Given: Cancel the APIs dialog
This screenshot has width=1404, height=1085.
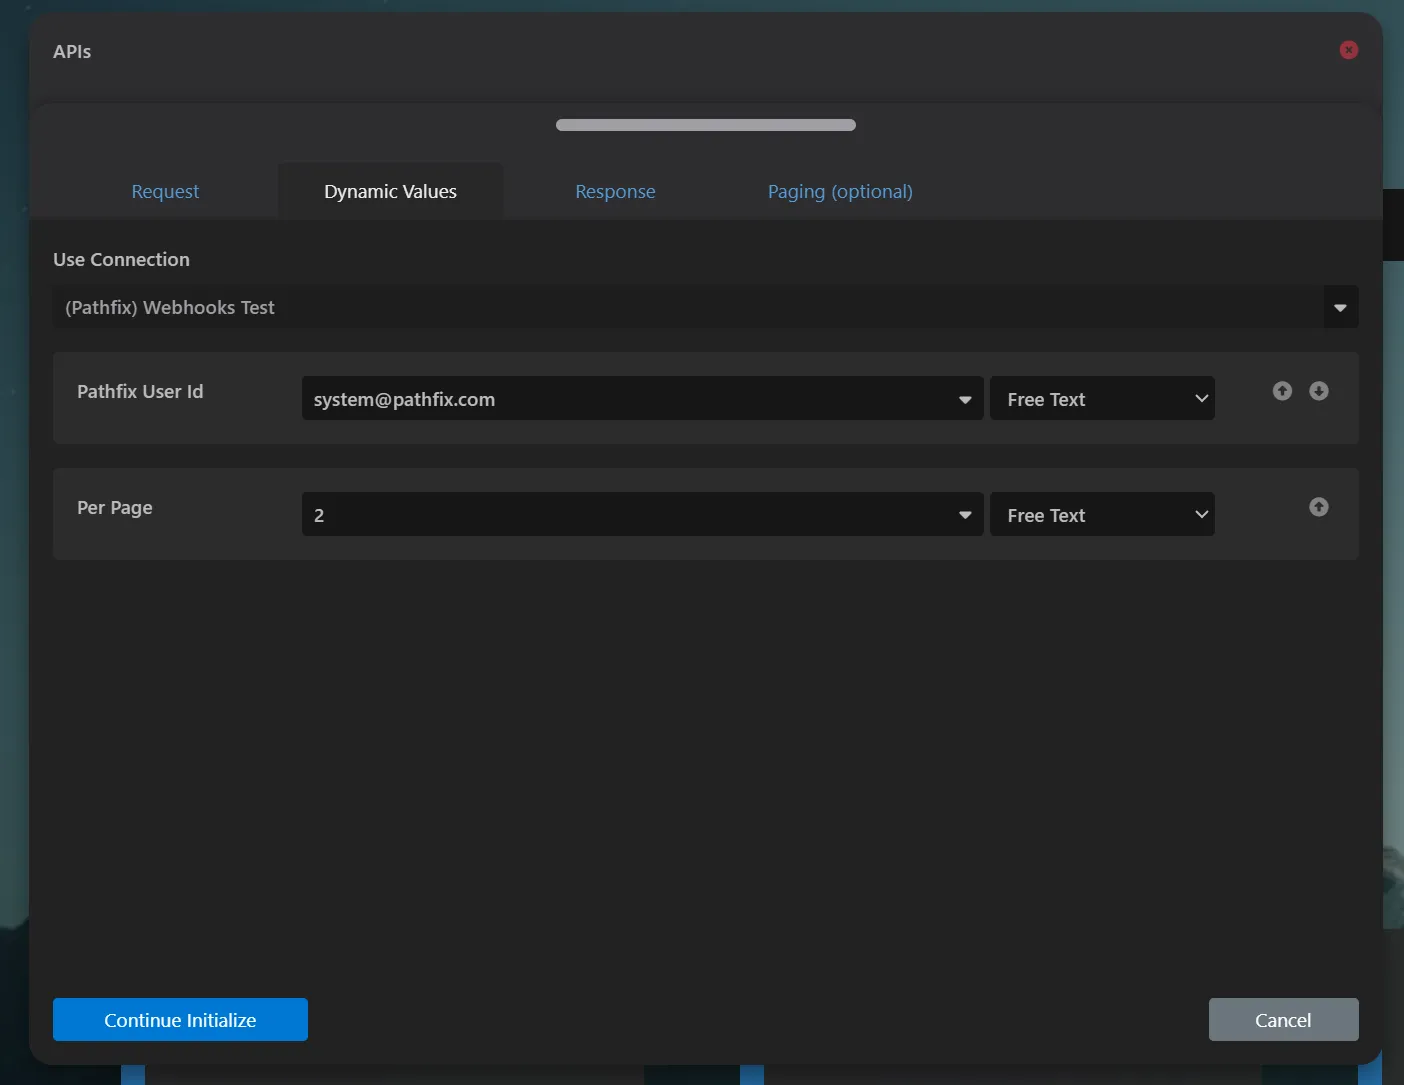Looking at the screenshot, I should pos(1283,1019).
